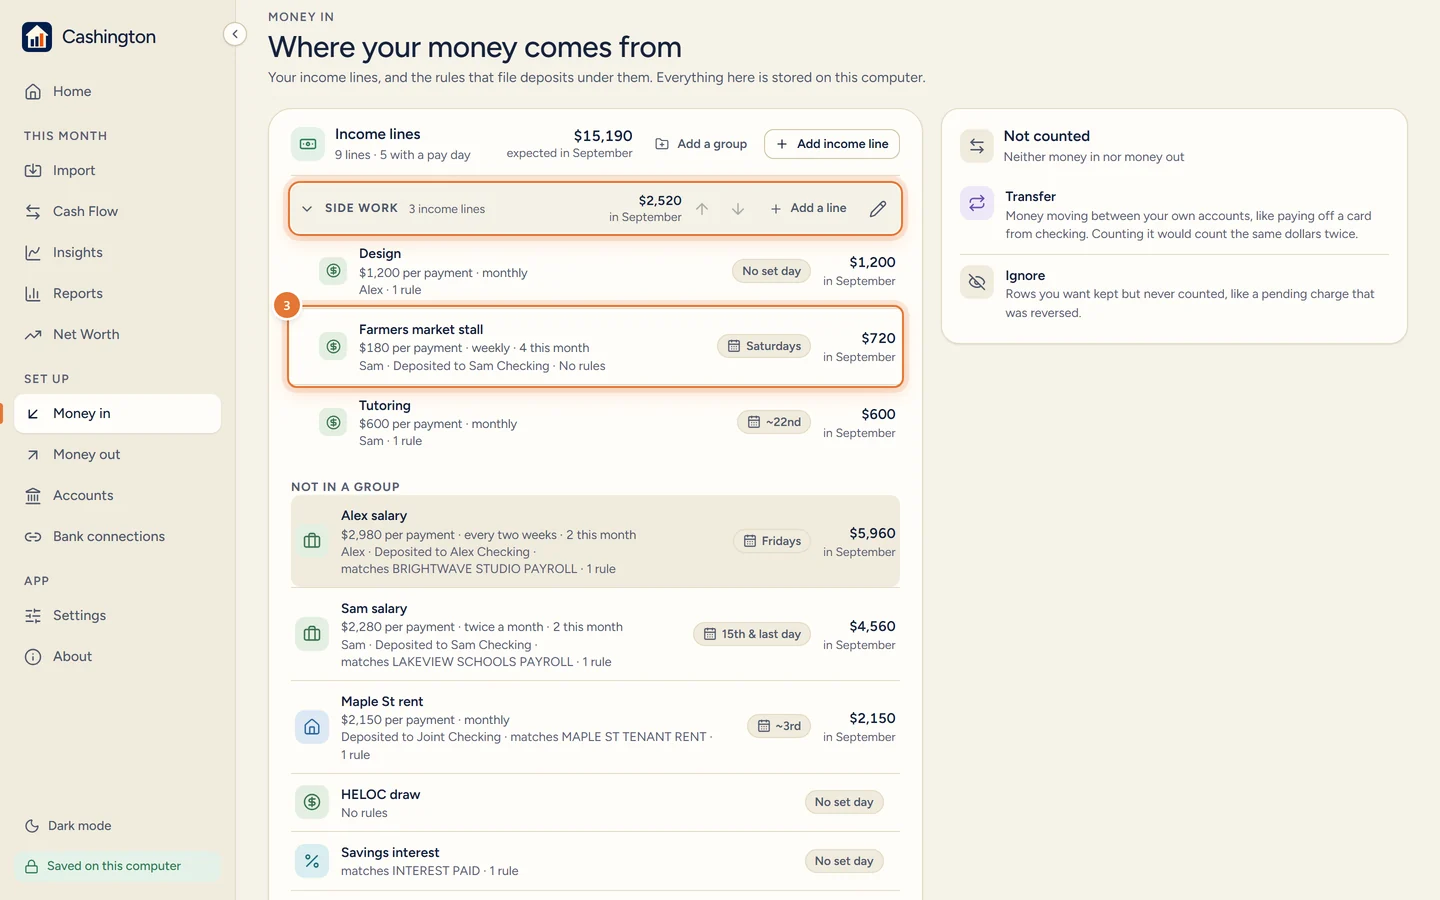Image resolution: width=1440 pixels, height=900 pixels.
Task: Click Add a group
Action: 701,144
